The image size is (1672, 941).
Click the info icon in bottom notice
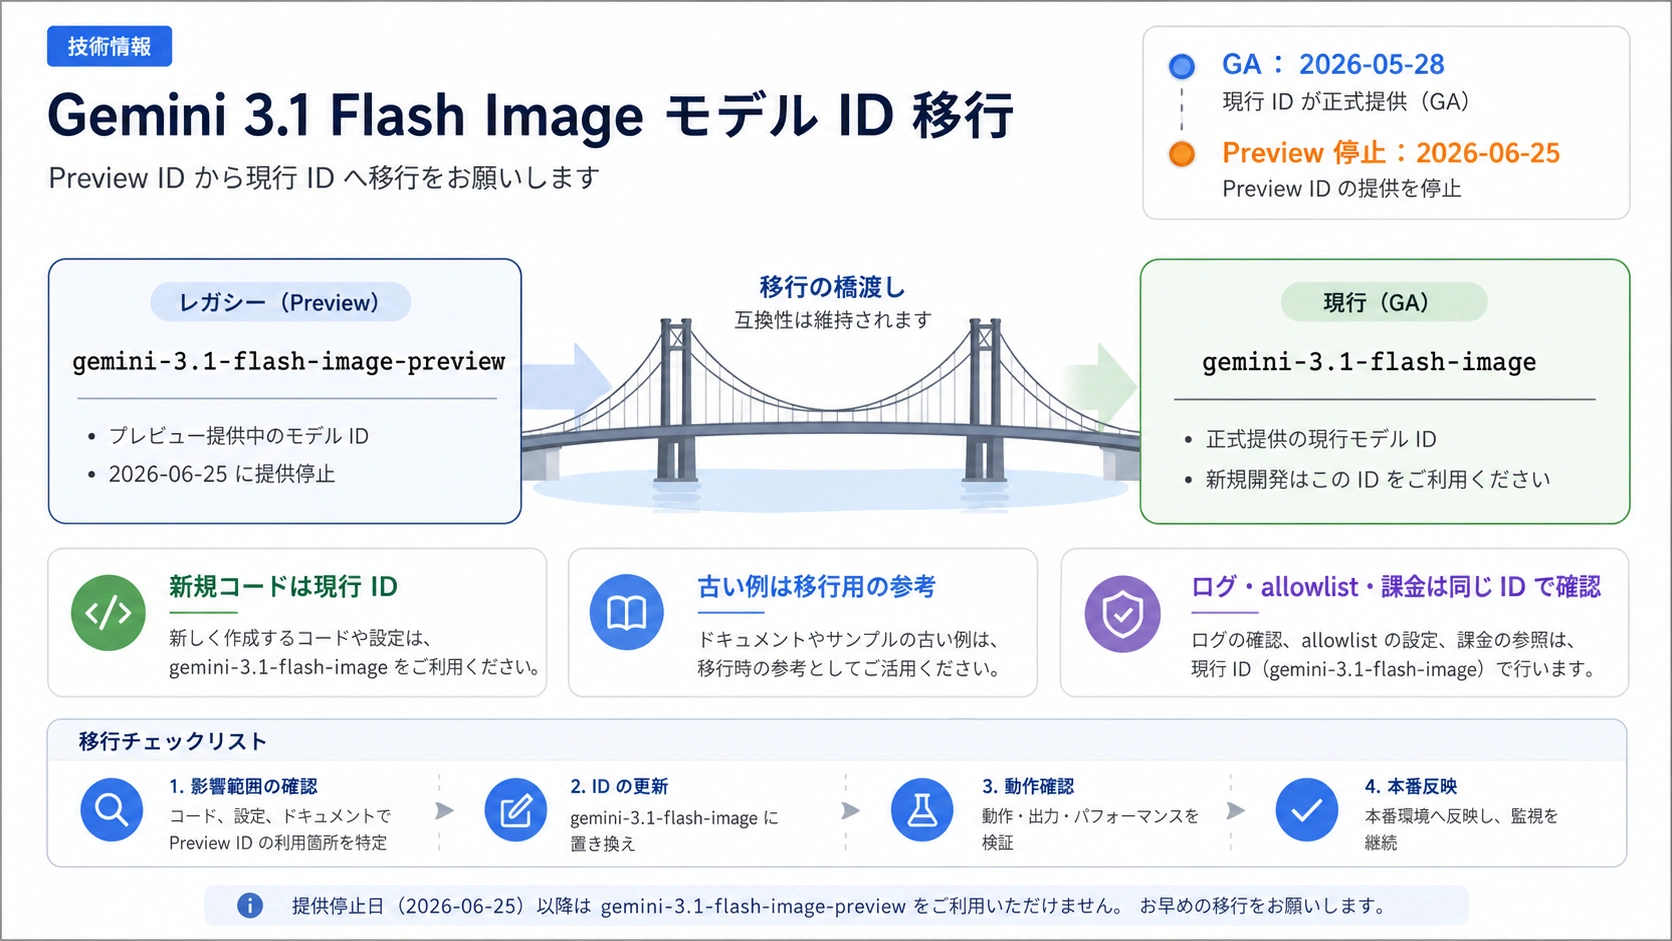(x=250, y=906)
